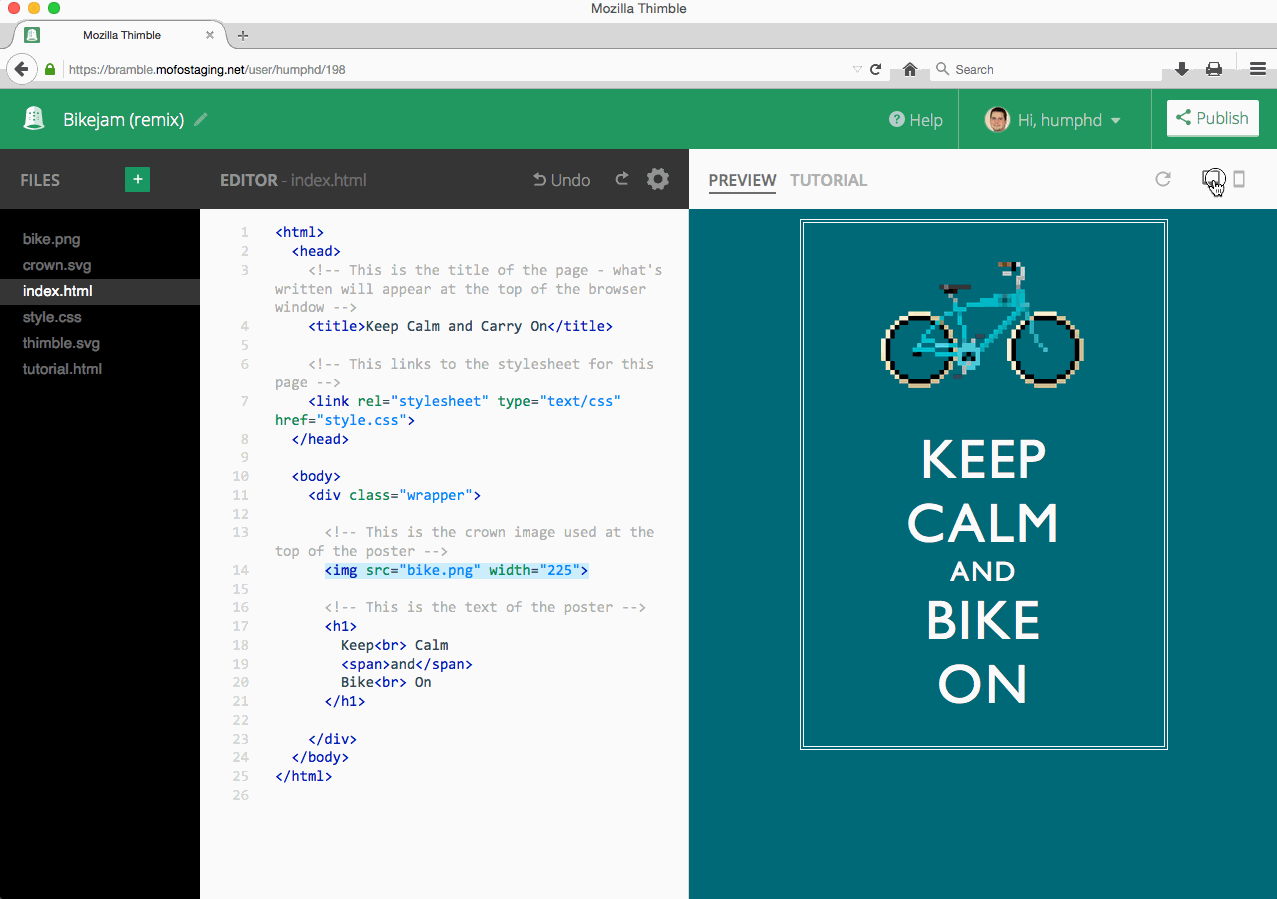Click the pencil icon to rename Bikejam project

coord(201,119)
